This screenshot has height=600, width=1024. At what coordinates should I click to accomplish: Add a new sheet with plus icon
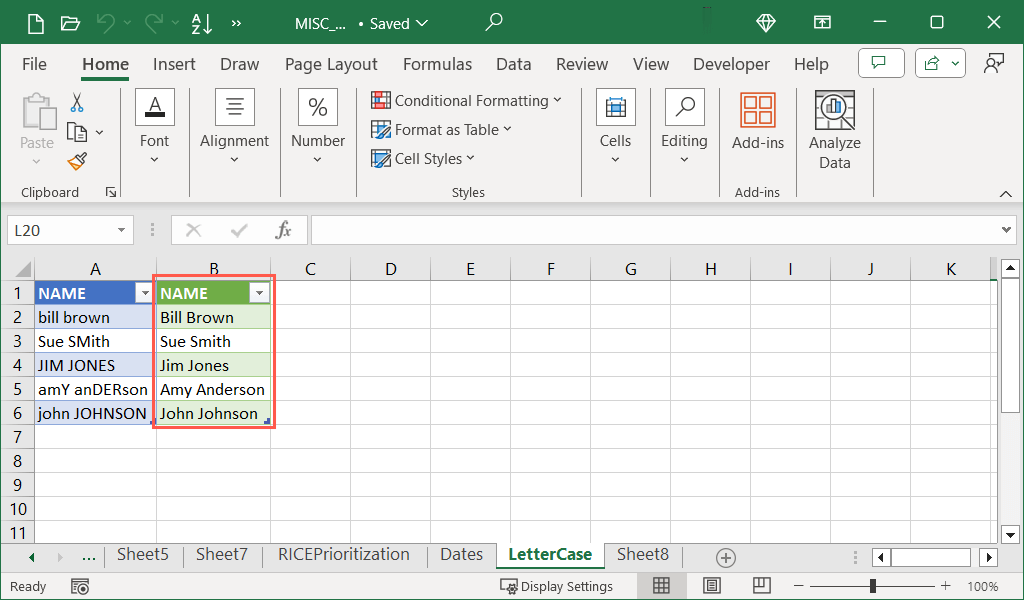click(x=726, y=557)
